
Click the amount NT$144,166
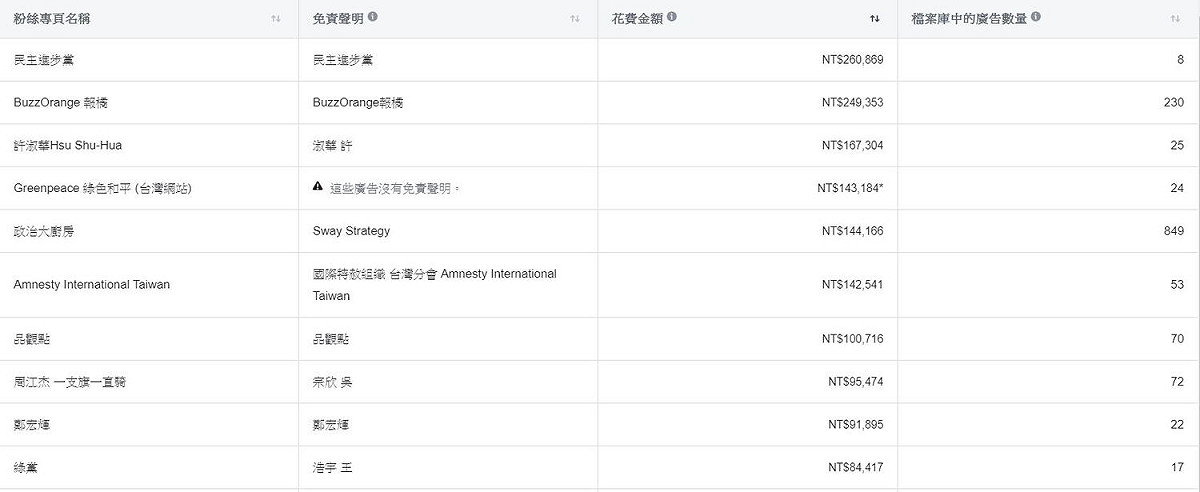852,231
